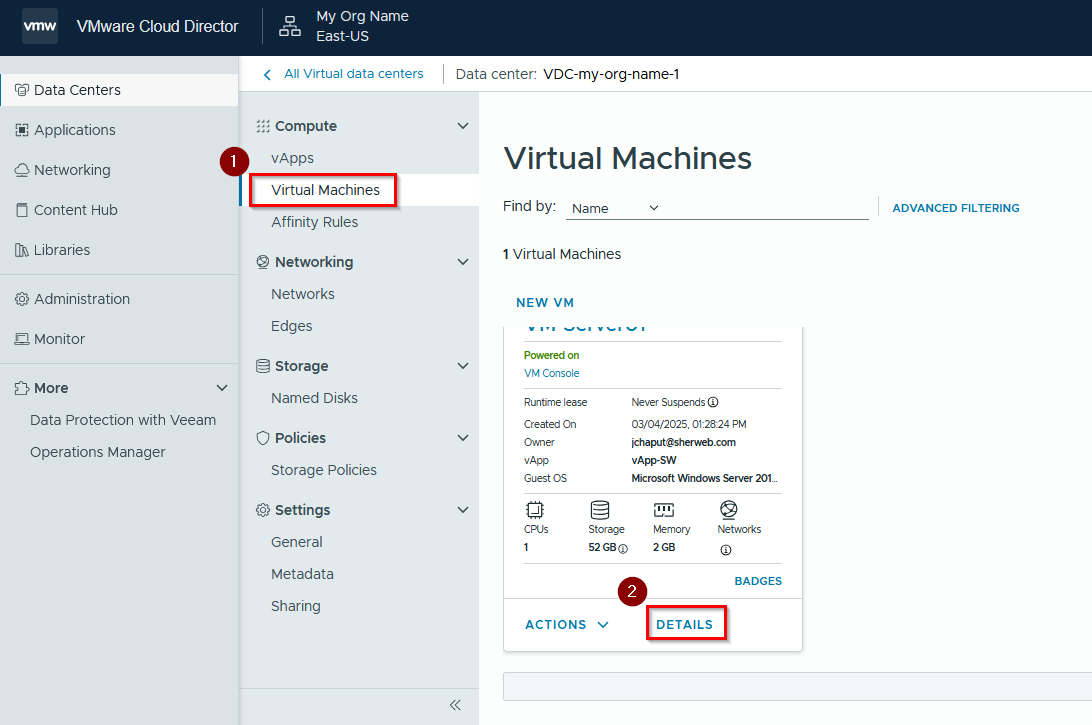1092x725 pixels.
Task: Click the DETAILS button on VM card
Action: tap(685, 625)
